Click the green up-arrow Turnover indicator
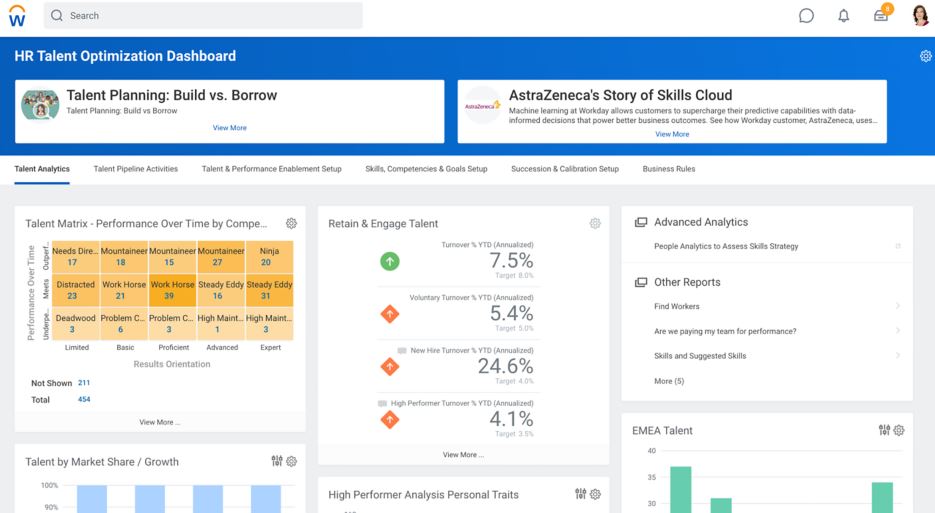Viewport: 935px width, 513px height. pyautogui.click(x=390, y=261)
